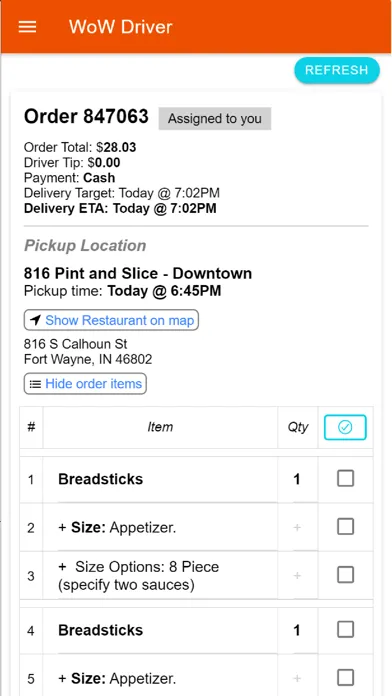The height and width of the screenshot is (696, 392).
Task: Open the hamburger menu icon
Action: [x=27, y=27]
